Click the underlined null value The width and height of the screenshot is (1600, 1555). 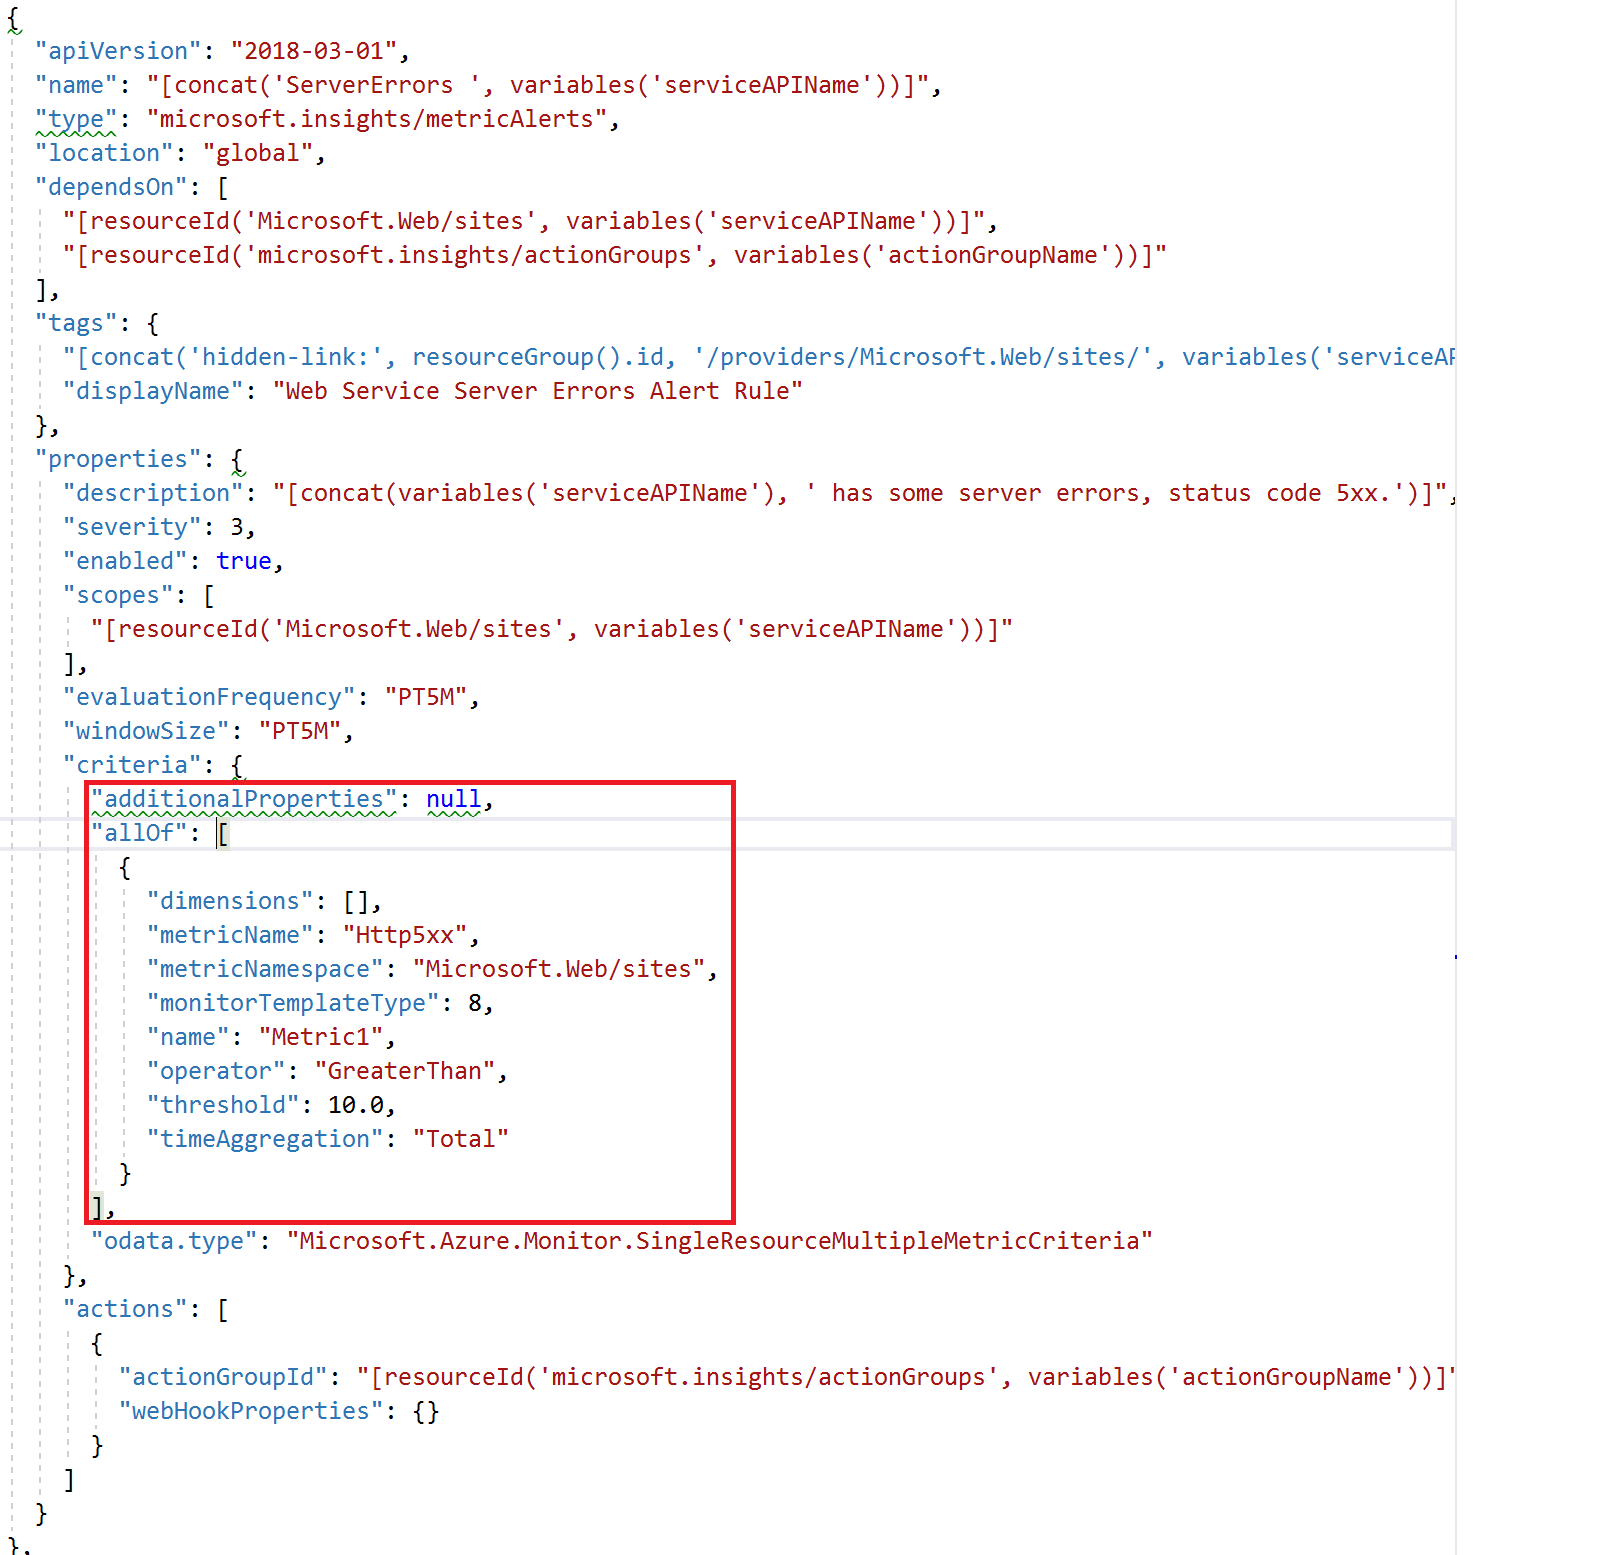click(x=453, y=799)
